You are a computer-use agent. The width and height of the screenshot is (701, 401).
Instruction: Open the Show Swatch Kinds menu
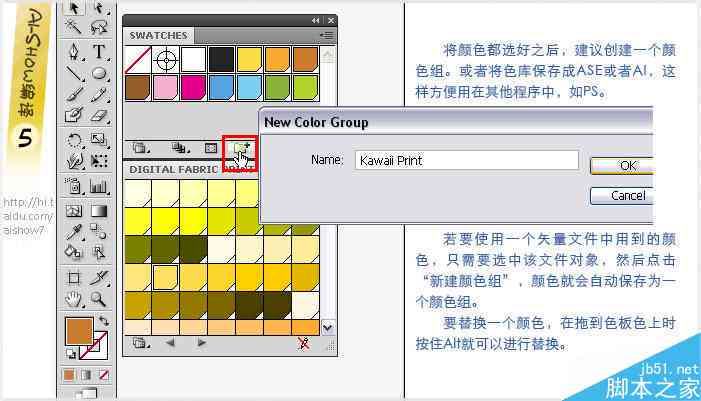(x=181, y=148)
